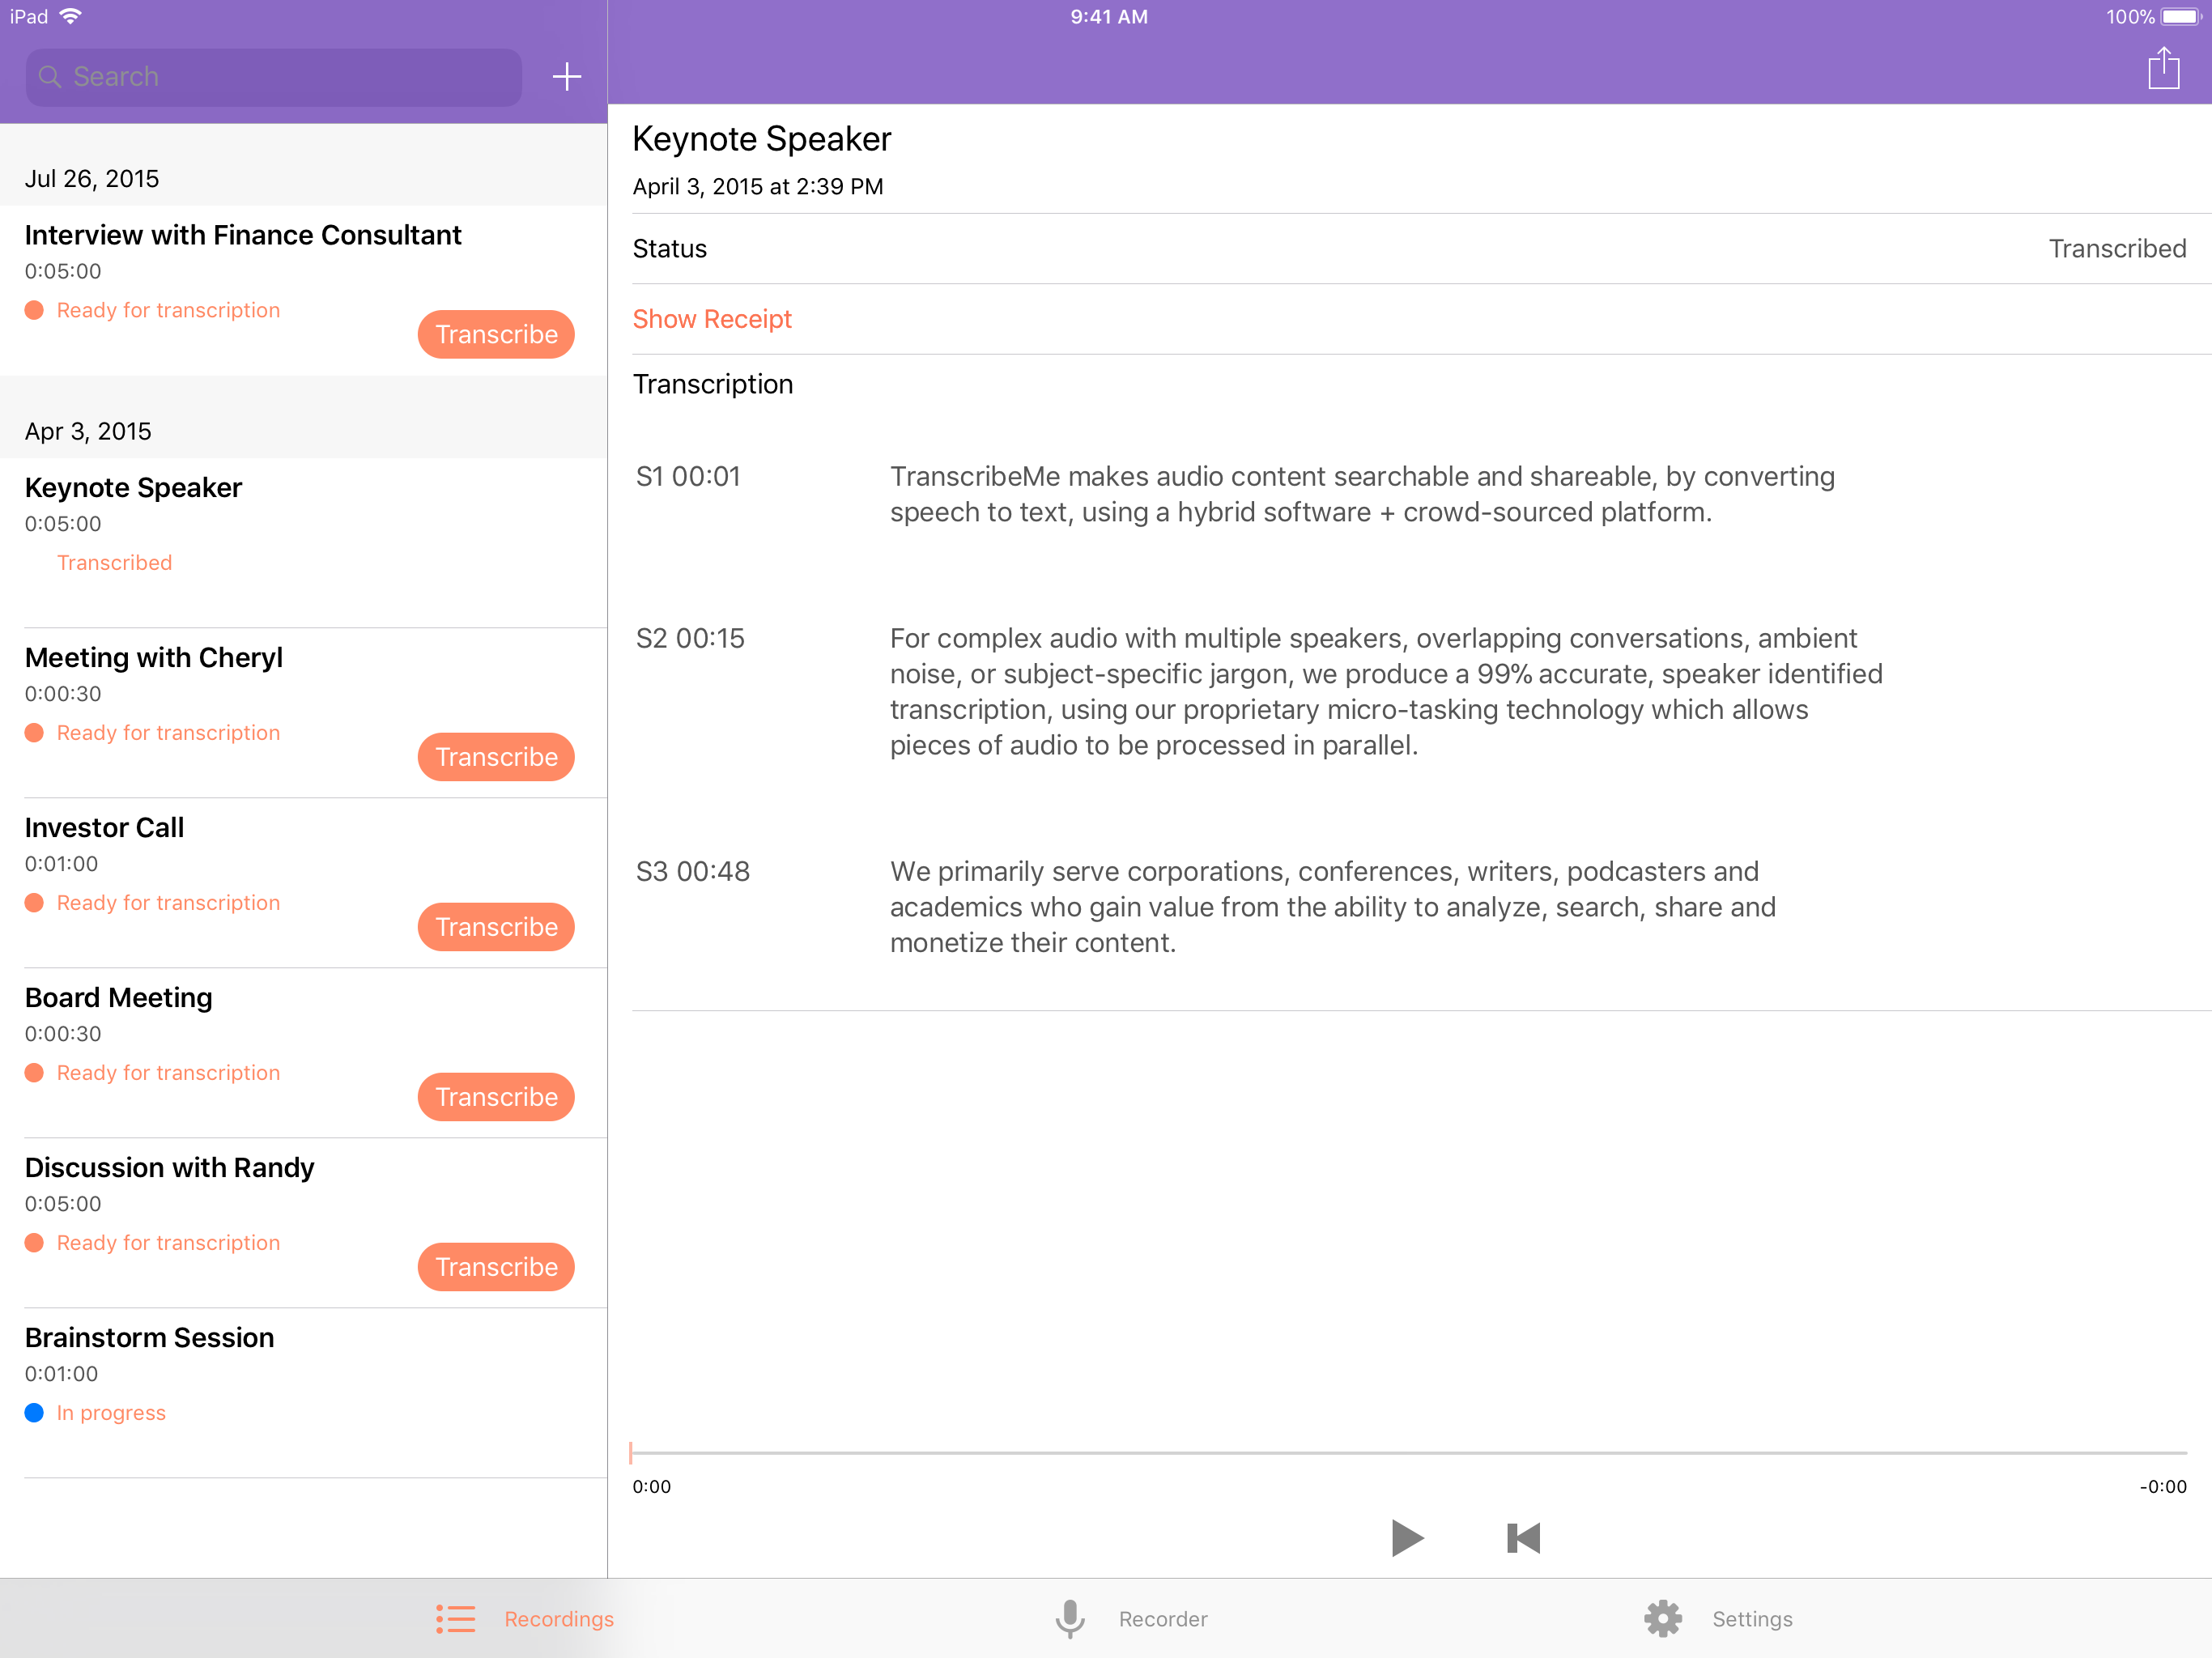Select the Discussion with Randy title

coord(169,1168)
